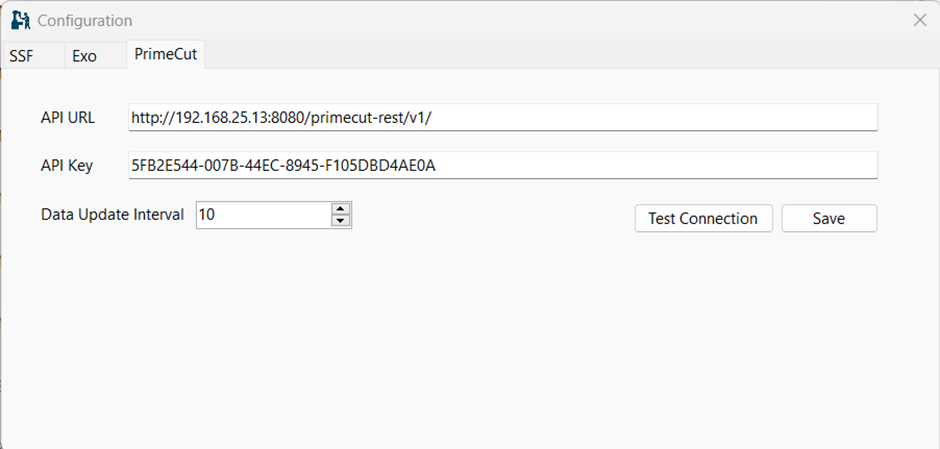This screenshot has height=449, width=940.
Task: Select the PrimeCut tab
Action: (165, 55)
